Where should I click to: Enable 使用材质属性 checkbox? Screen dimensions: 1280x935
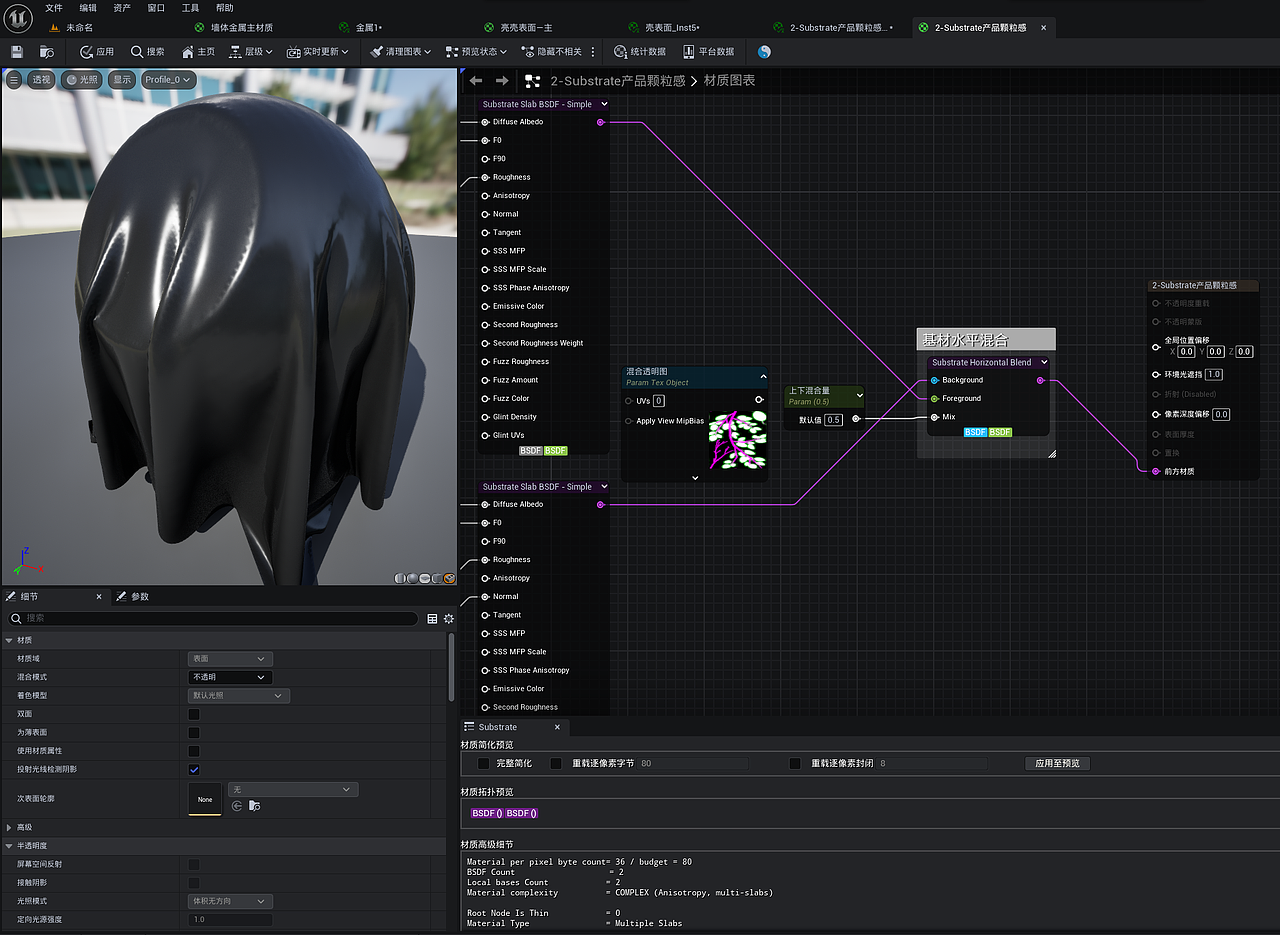[194, 751]
